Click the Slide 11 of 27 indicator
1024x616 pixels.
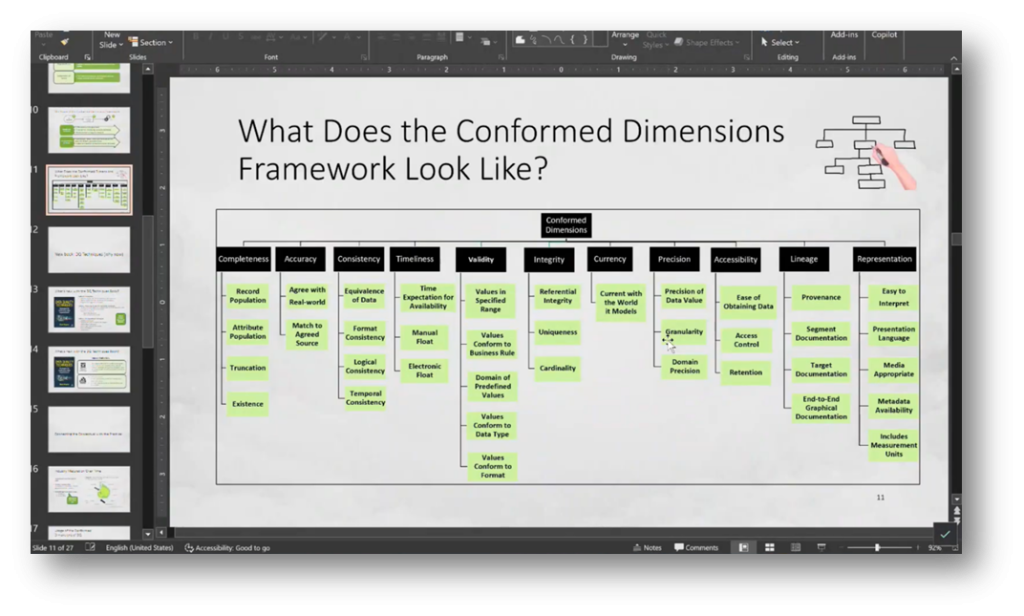pos(53,548)
